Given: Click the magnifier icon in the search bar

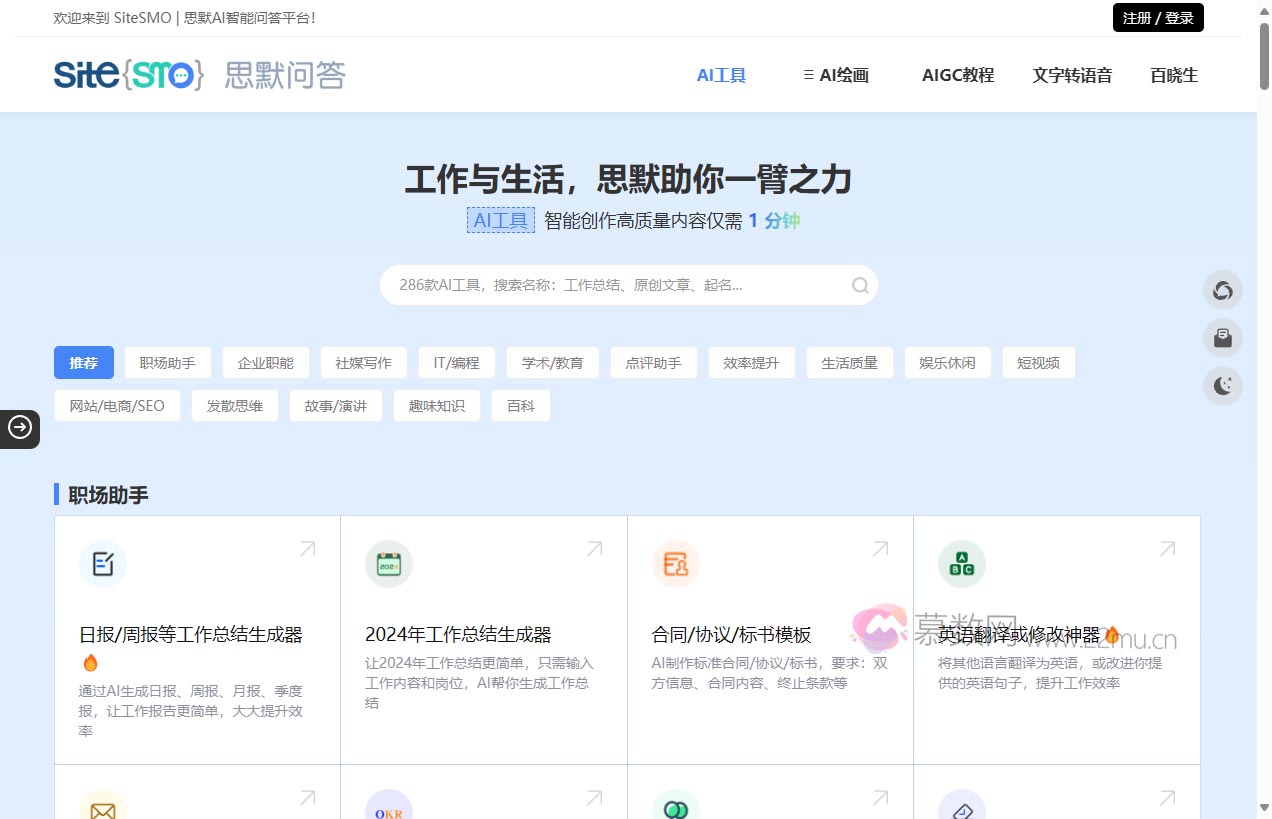Looking at the screenshot, I should [860, 285].
